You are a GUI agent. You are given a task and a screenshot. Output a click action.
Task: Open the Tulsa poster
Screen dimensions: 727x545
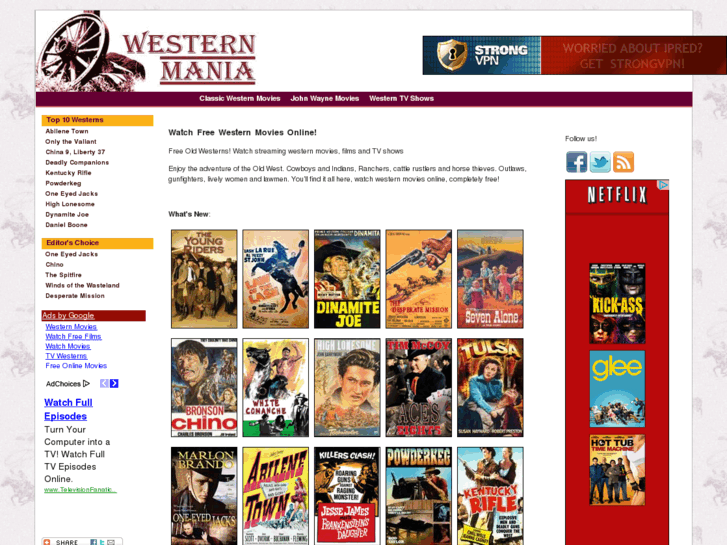click(490, 387)
